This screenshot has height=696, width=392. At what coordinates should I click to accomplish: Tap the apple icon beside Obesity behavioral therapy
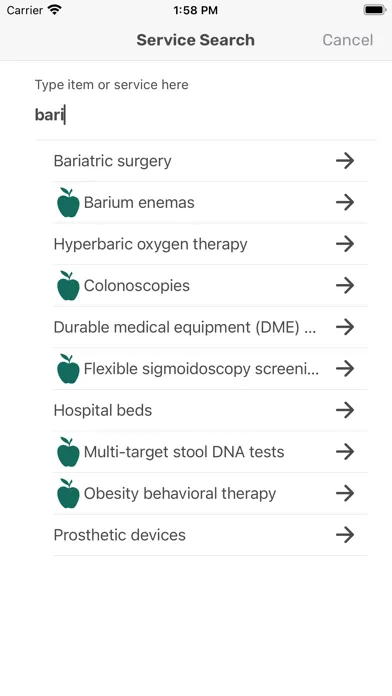click(68, 493)
